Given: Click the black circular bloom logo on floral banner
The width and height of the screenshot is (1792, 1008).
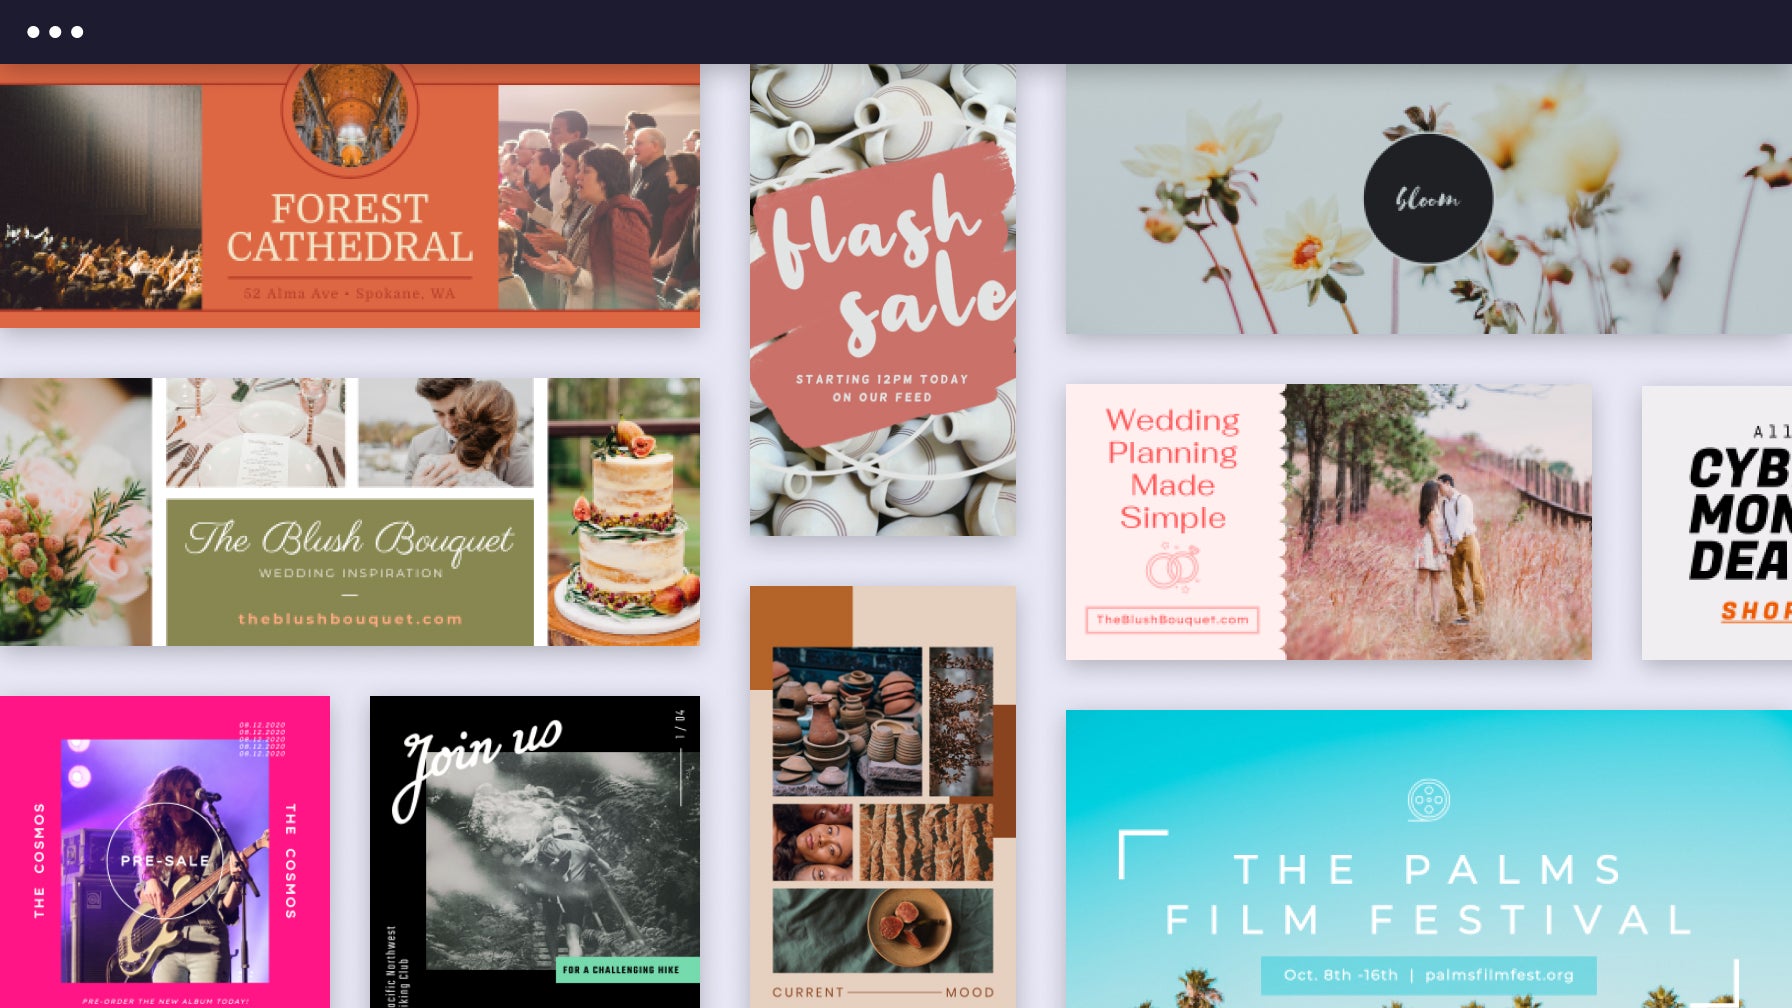Looking at the screenshot, I should [x=1428, y=199].
